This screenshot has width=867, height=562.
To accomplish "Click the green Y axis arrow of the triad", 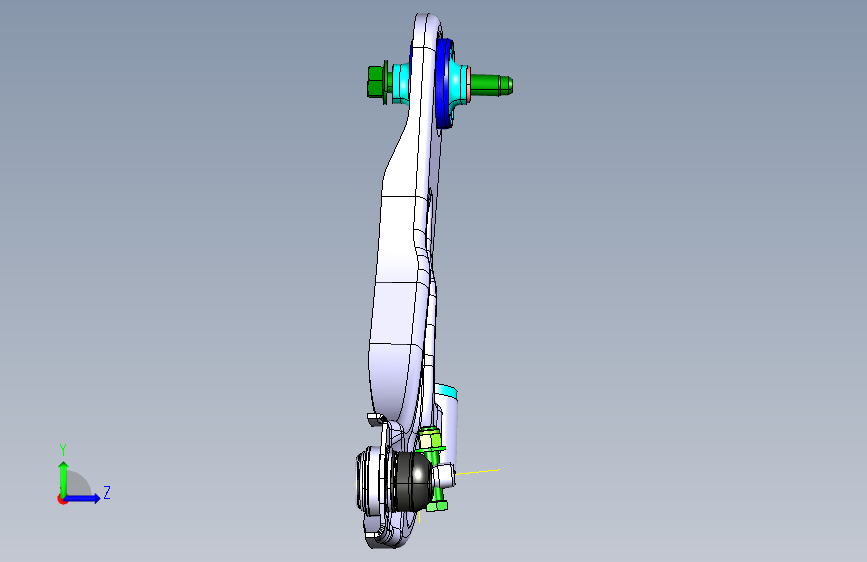I will 63,478.
